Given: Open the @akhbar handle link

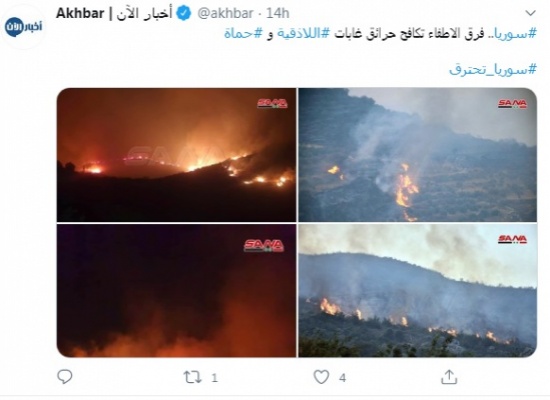Looking at the screenshot, I should coord(225,14).
